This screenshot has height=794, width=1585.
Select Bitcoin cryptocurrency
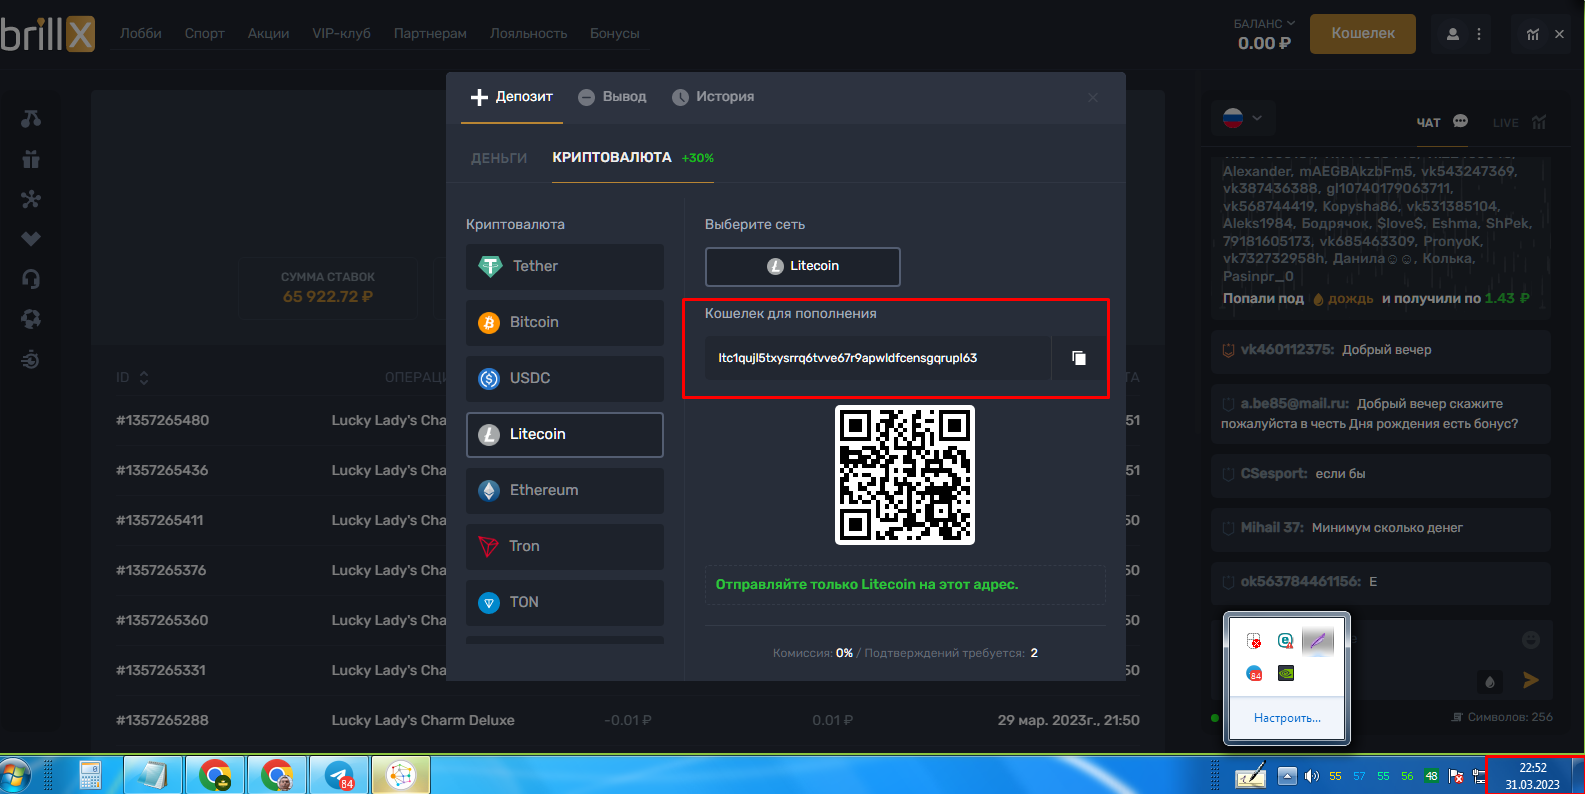pos(565,322)
